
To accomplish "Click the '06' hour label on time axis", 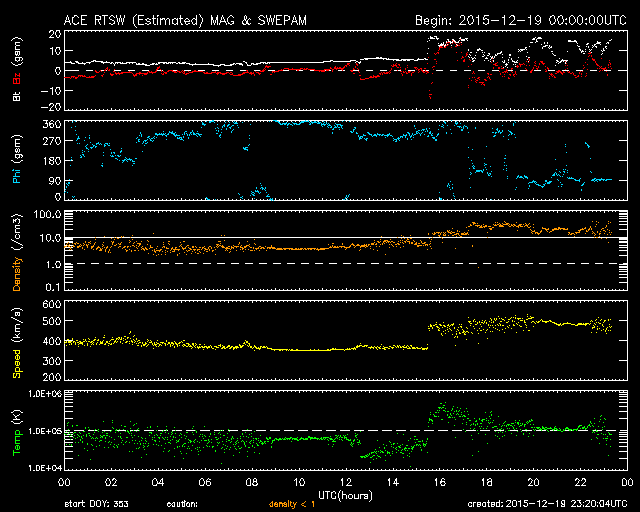I will 205,483.
